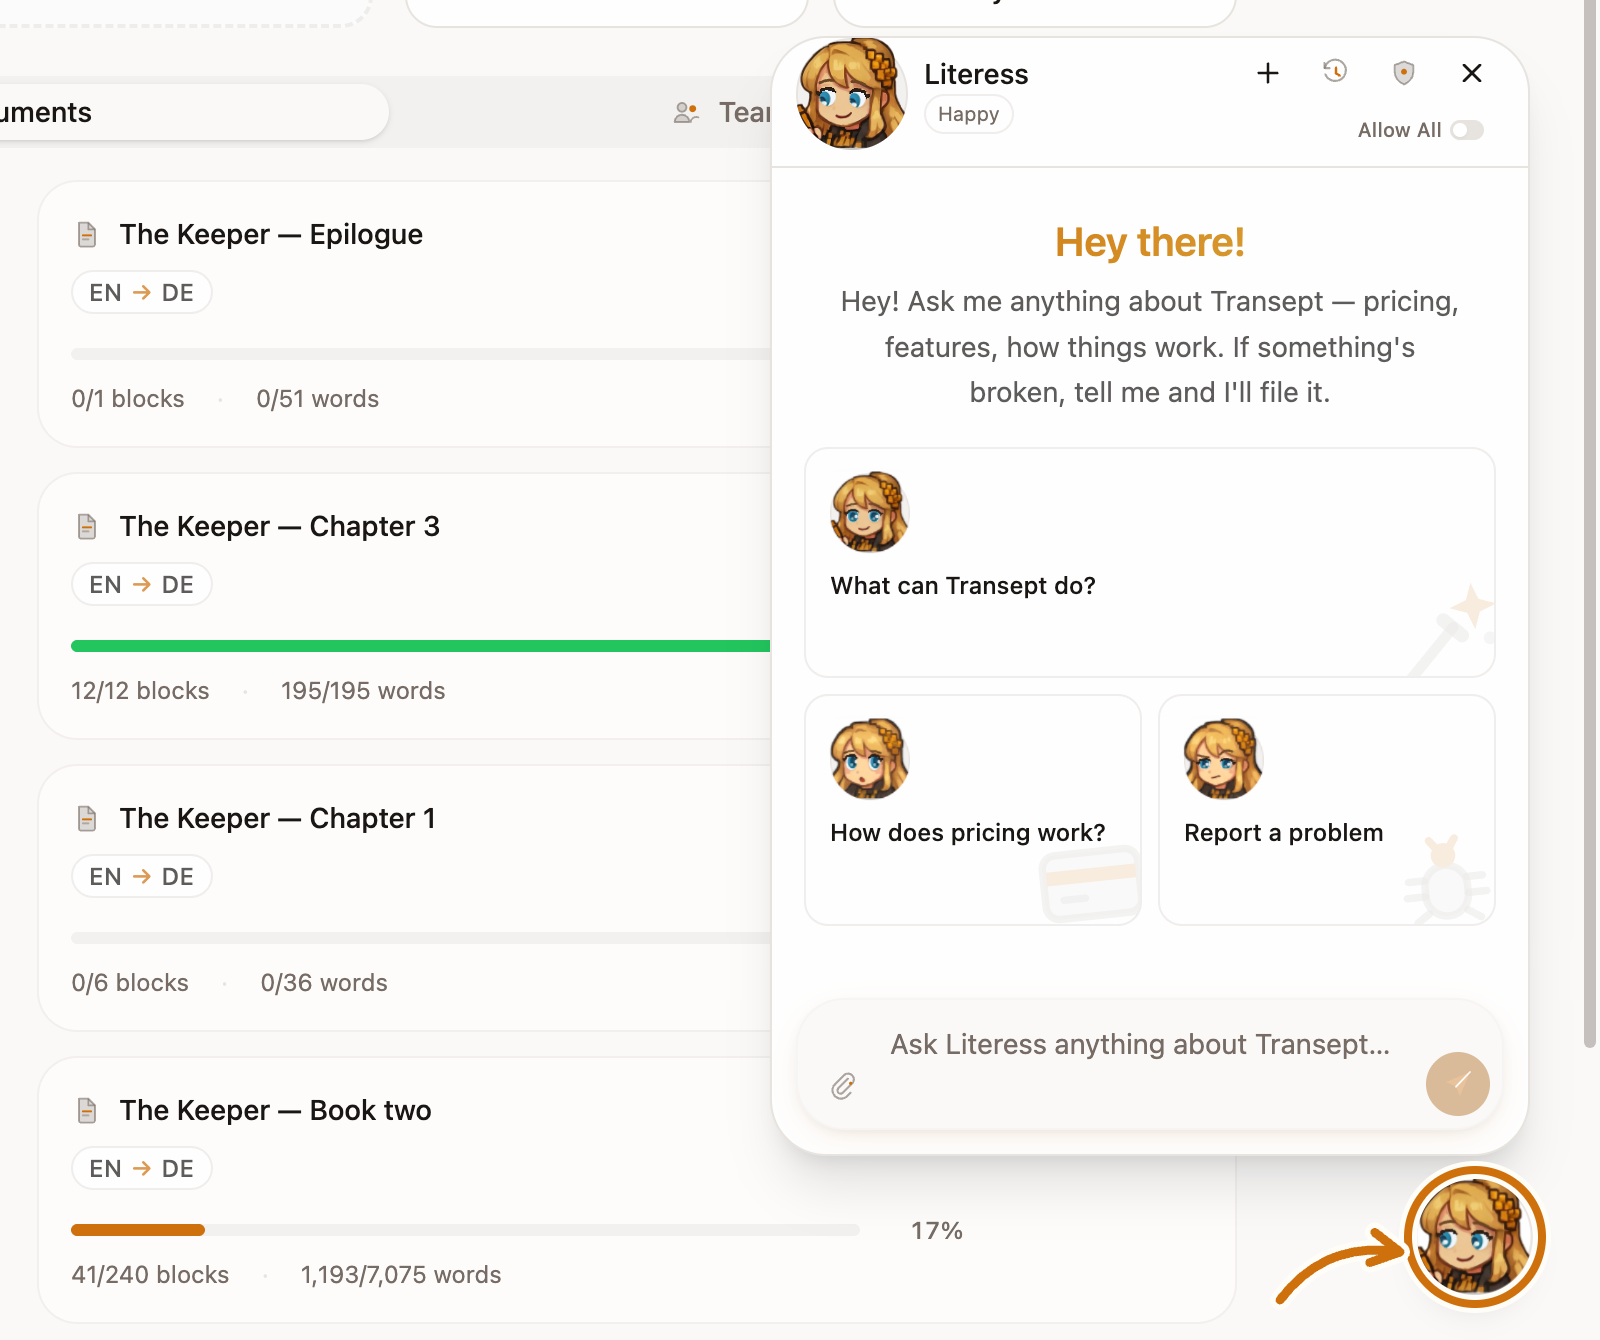The width and height of the screenshot is (1600, 1340).
Task: Click the Happy mood badge
Action: point(968,114)
